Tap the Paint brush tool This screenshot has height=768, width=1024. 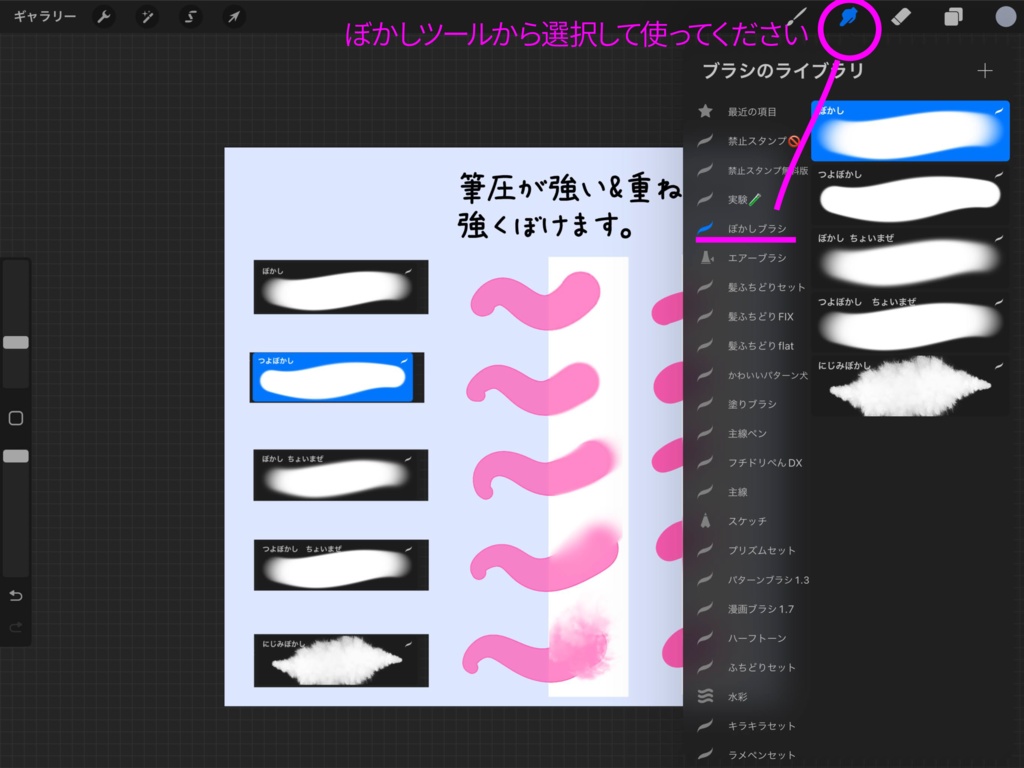[x=800, y=16]
